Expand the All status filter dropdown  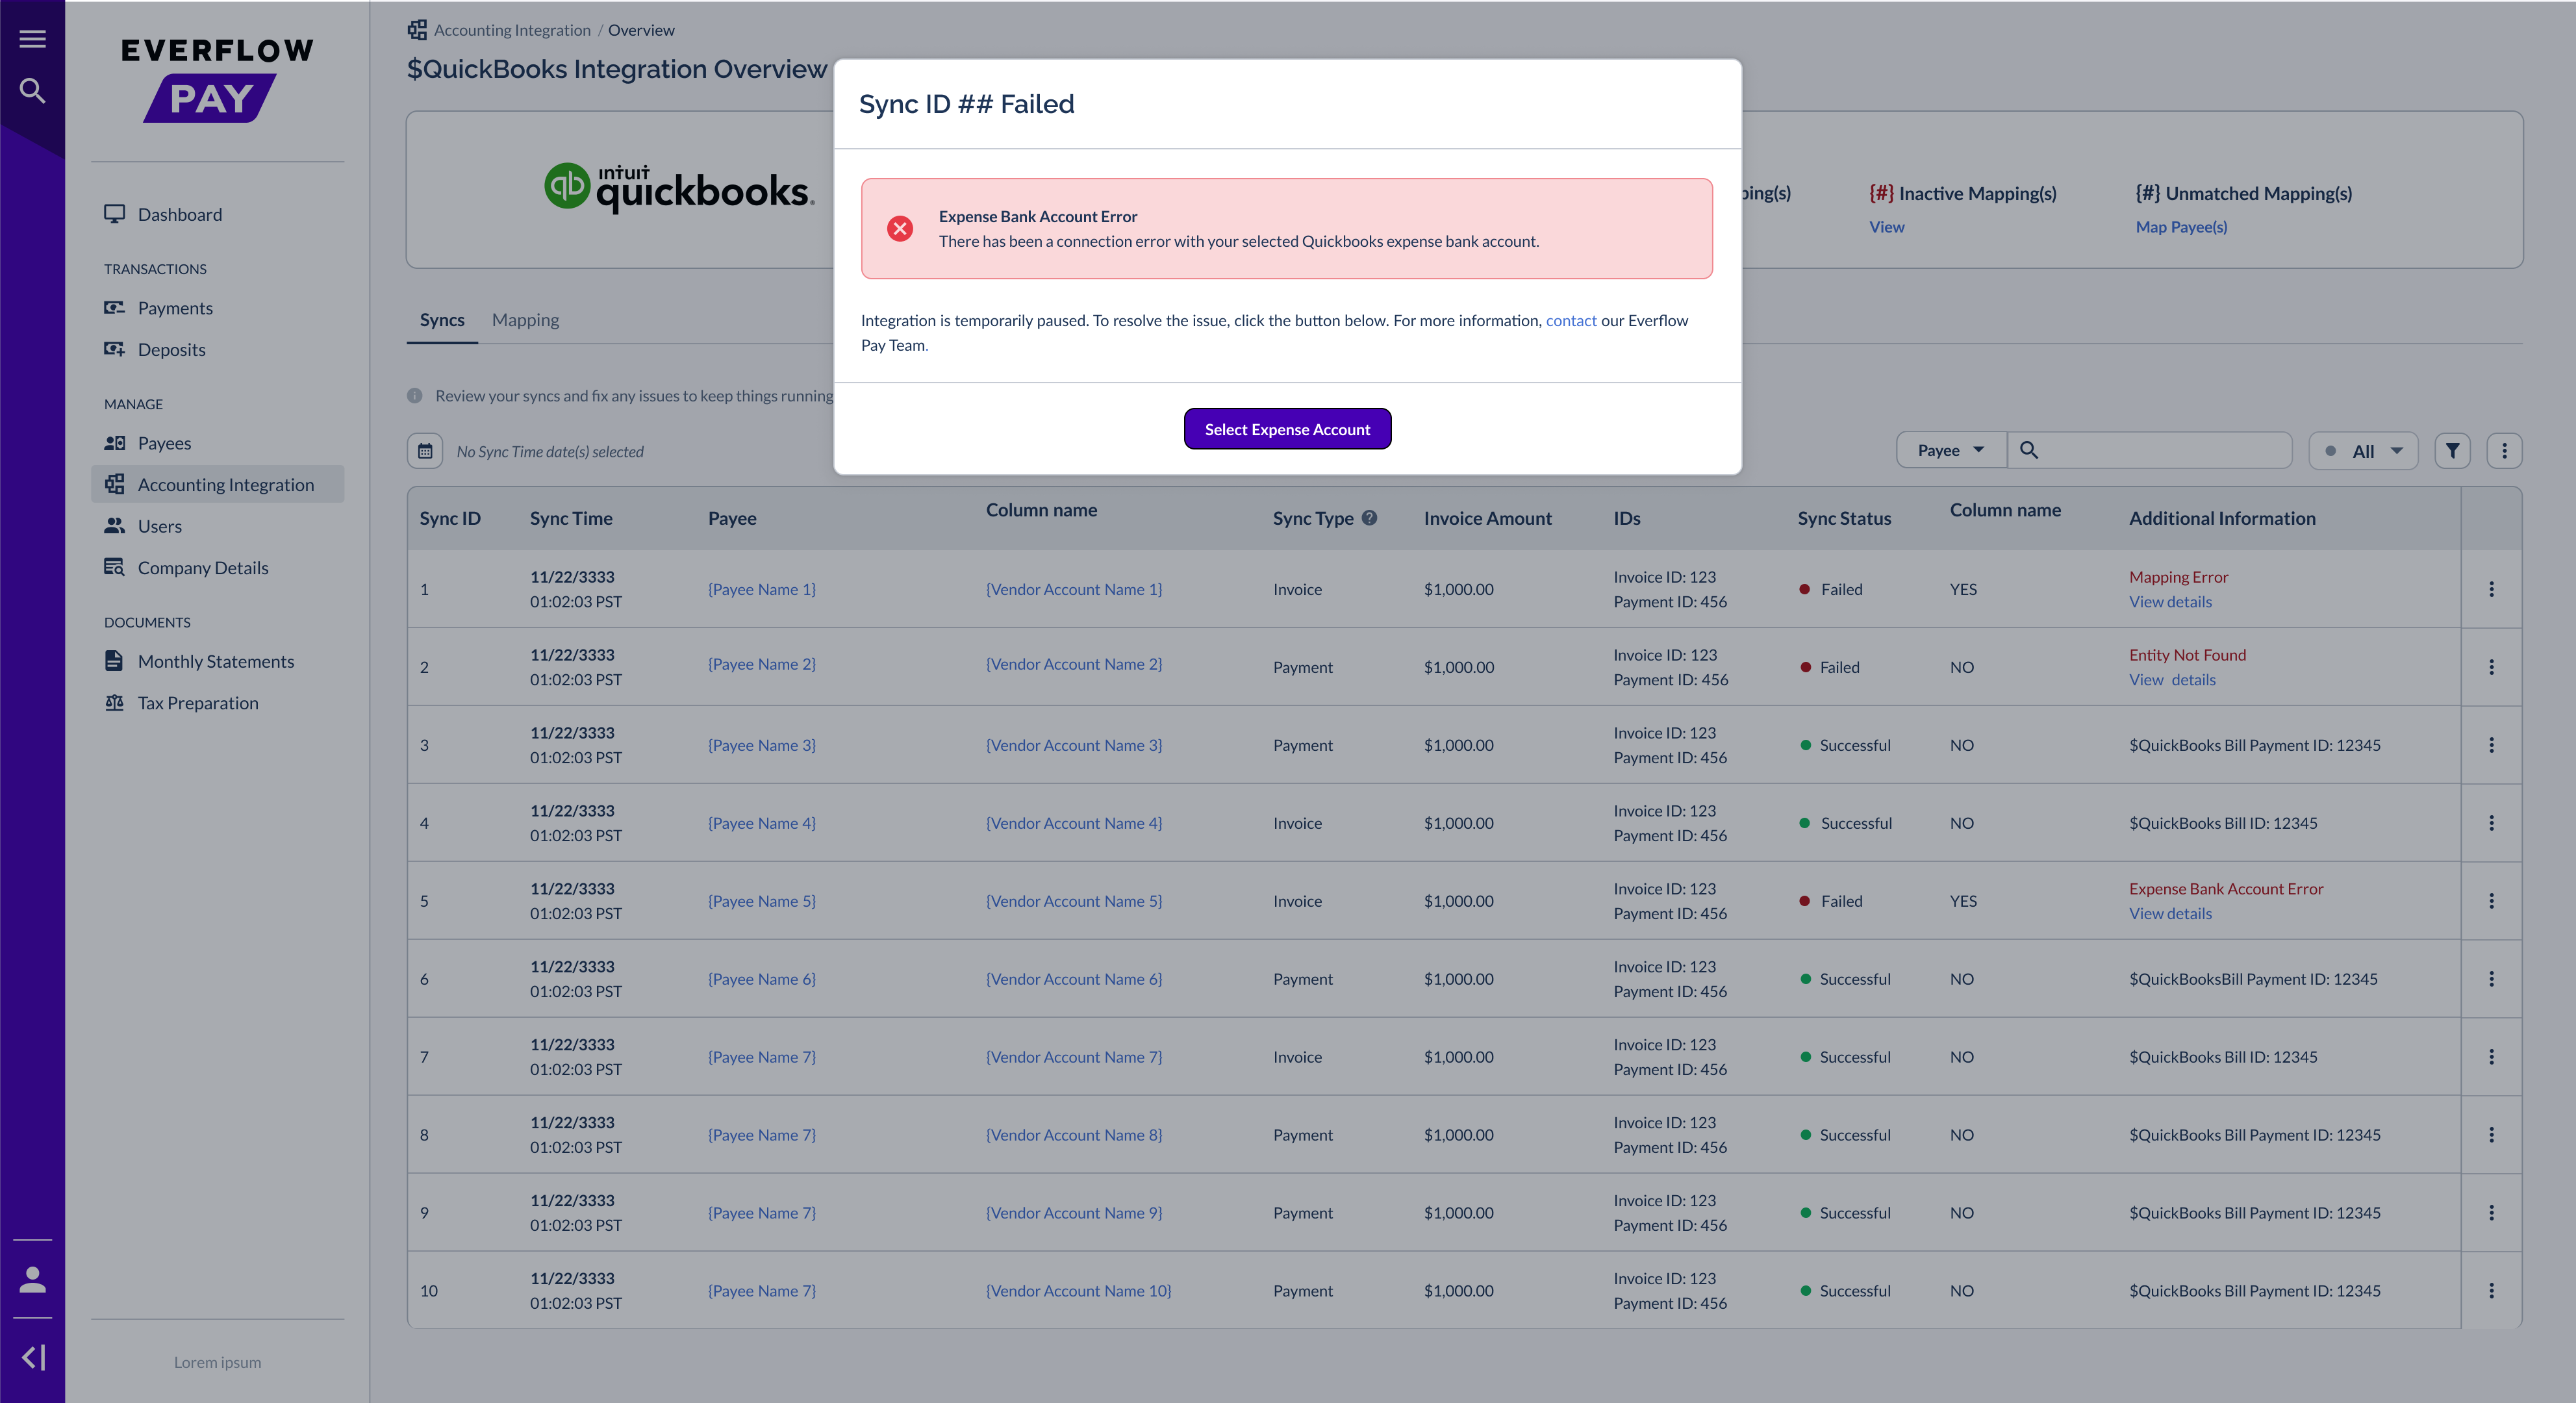coord(2363,451)
